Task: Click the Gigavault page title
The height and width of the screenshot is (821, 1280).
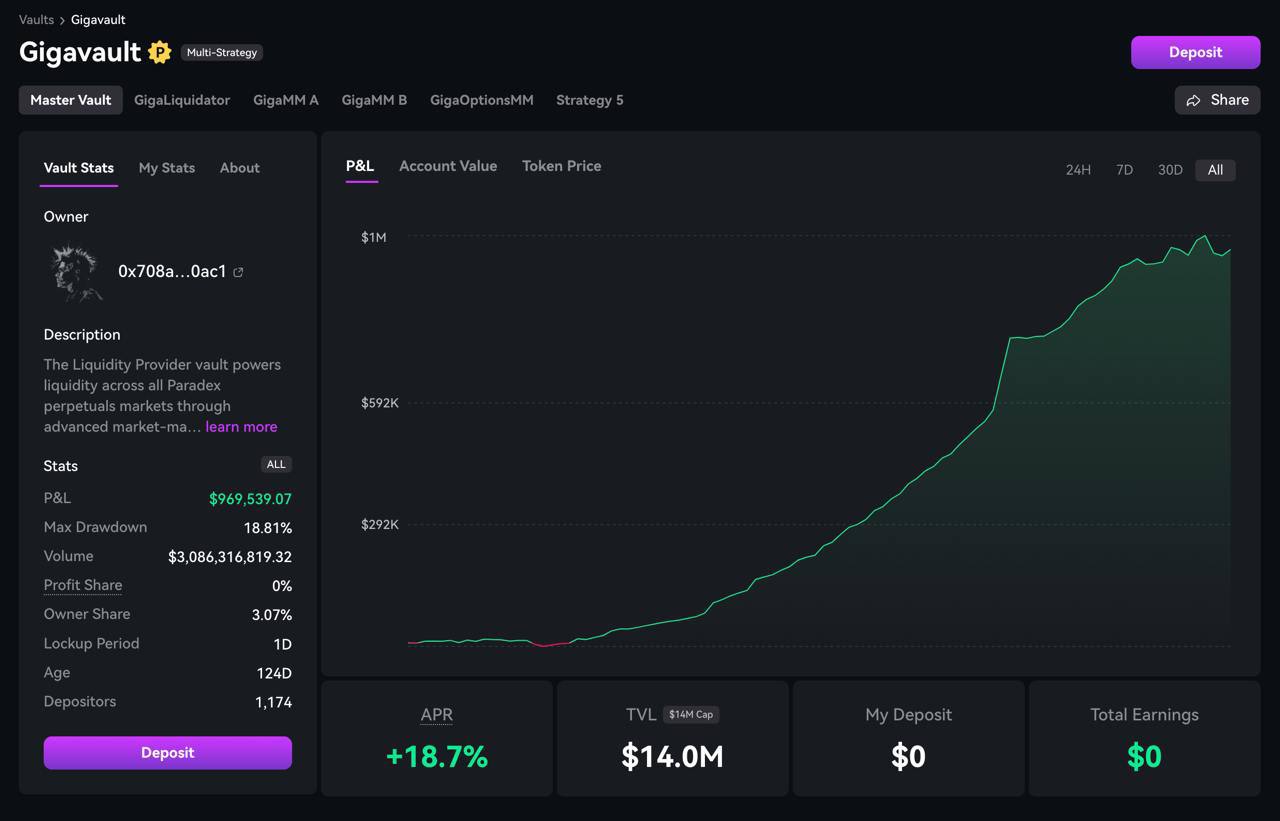Action: pyautogui.click(x=80, y=52)
